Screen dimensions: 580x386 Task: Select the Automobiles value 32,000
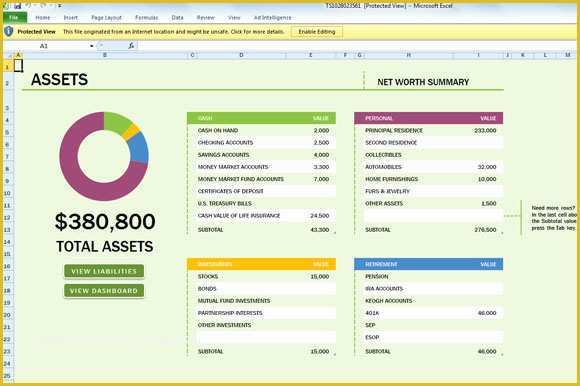(x=487, y=167)
